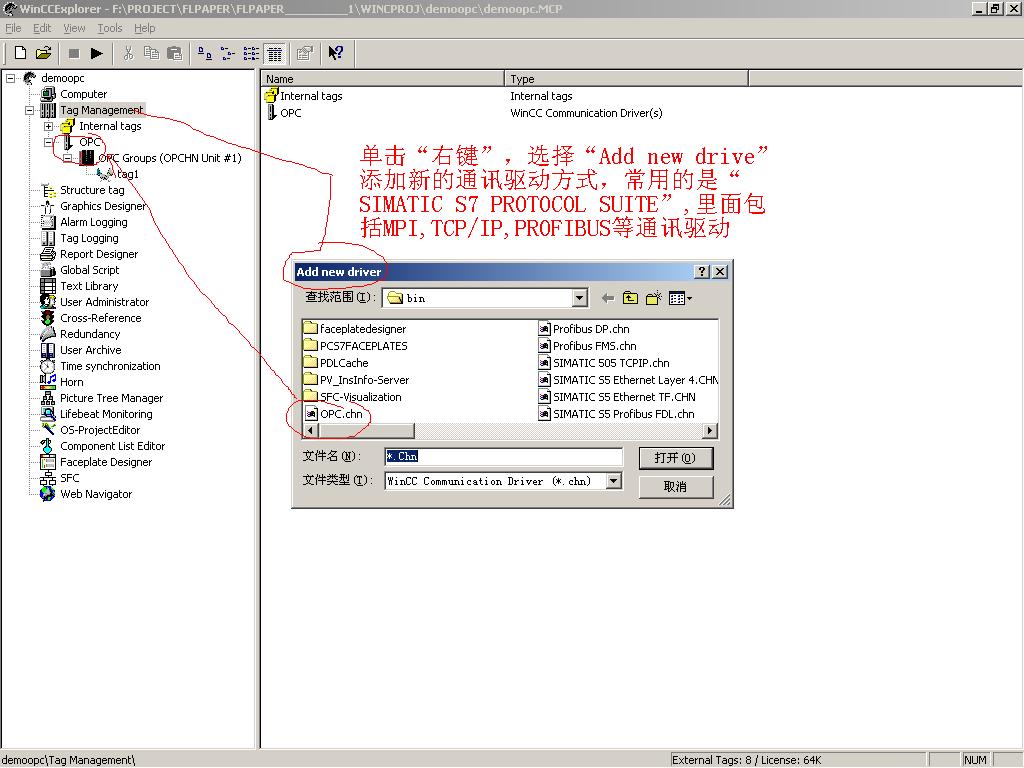Select SFC editor item

point(69,478)
